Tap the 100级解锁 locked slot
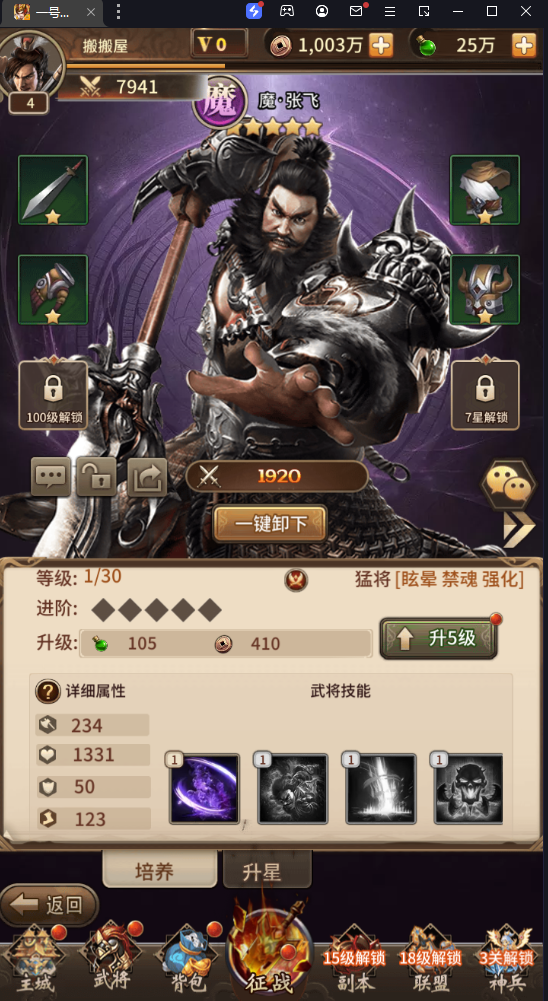The width and height of the screenshot is (548, 1001). tap(54, 395)
